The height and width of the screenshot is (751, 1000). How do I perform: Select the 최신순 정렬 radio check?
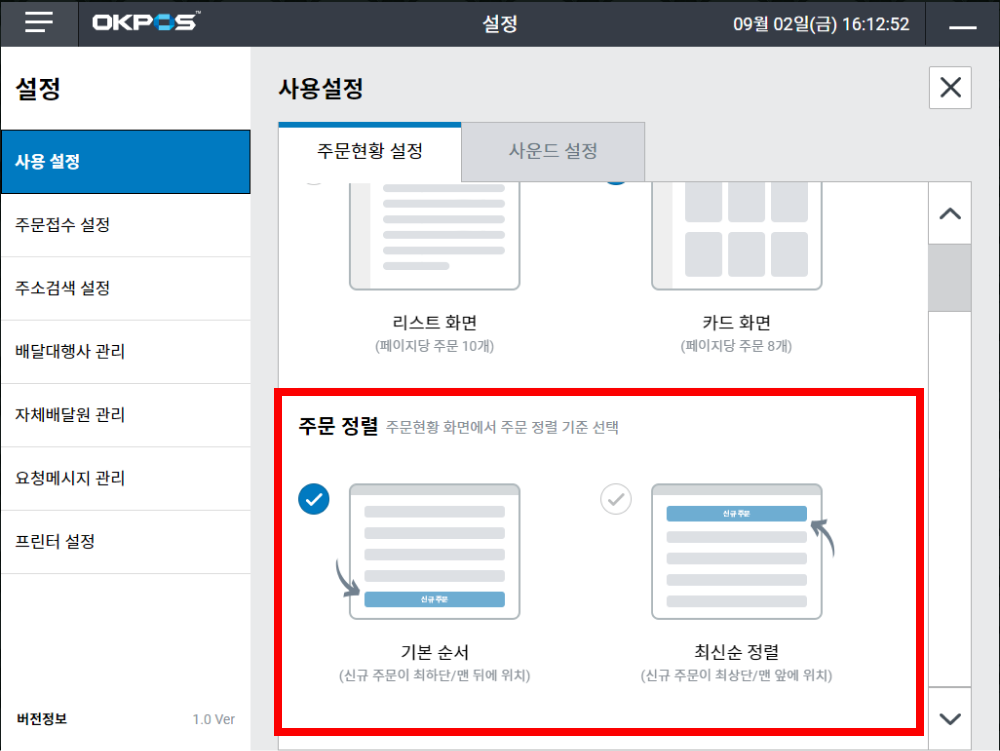(616, 498)
